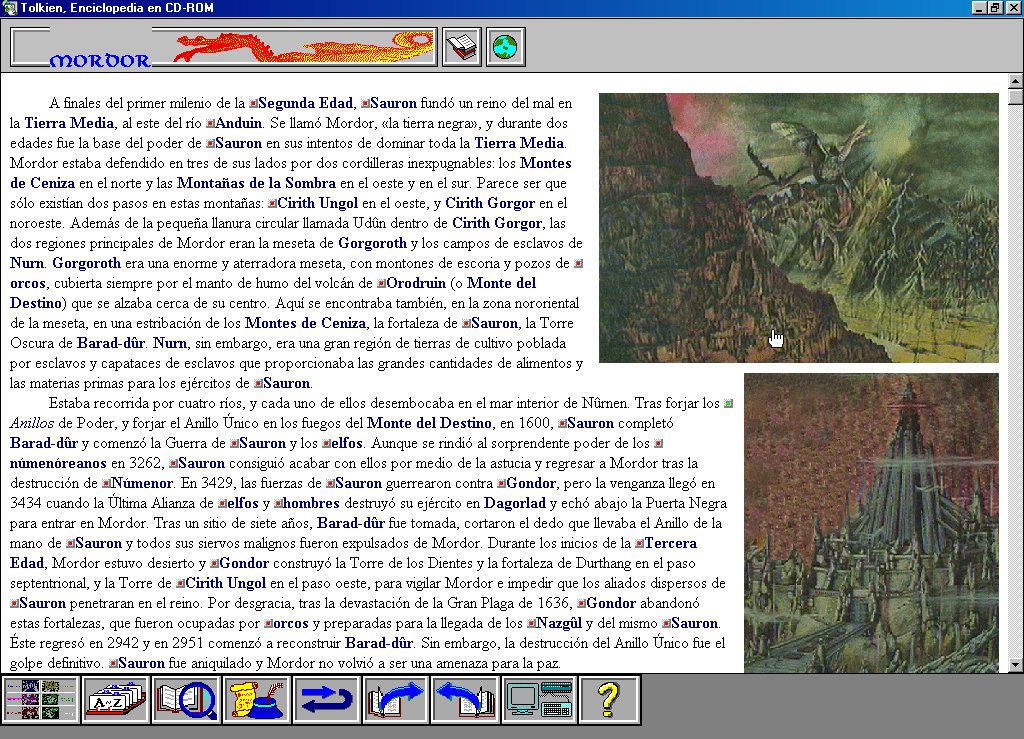This screenshot has width=1024, height=739.
Task: Open the Orodruin entry link
Action: (415, 283)
